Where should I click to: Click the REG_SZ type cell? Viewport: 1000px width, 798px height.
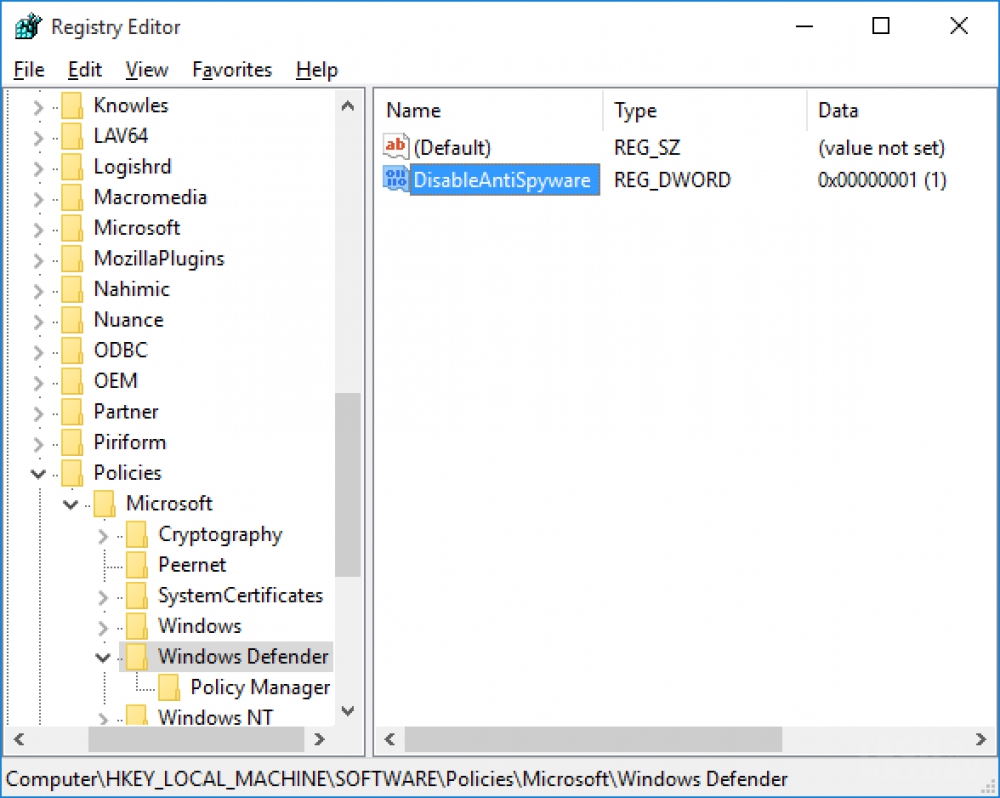pyautogui.click(x=647, y=147)
